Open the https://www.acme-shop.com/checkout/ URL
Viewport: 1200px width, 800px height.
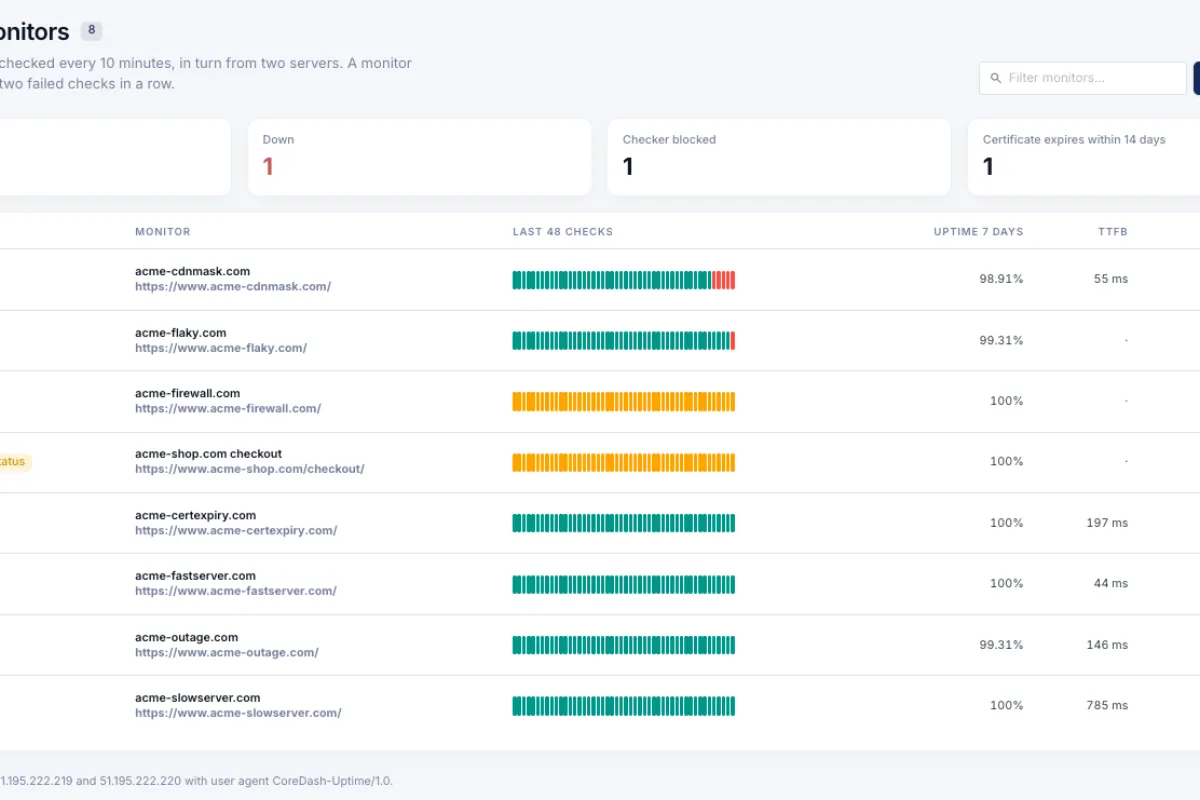click(x=250, y=469)
